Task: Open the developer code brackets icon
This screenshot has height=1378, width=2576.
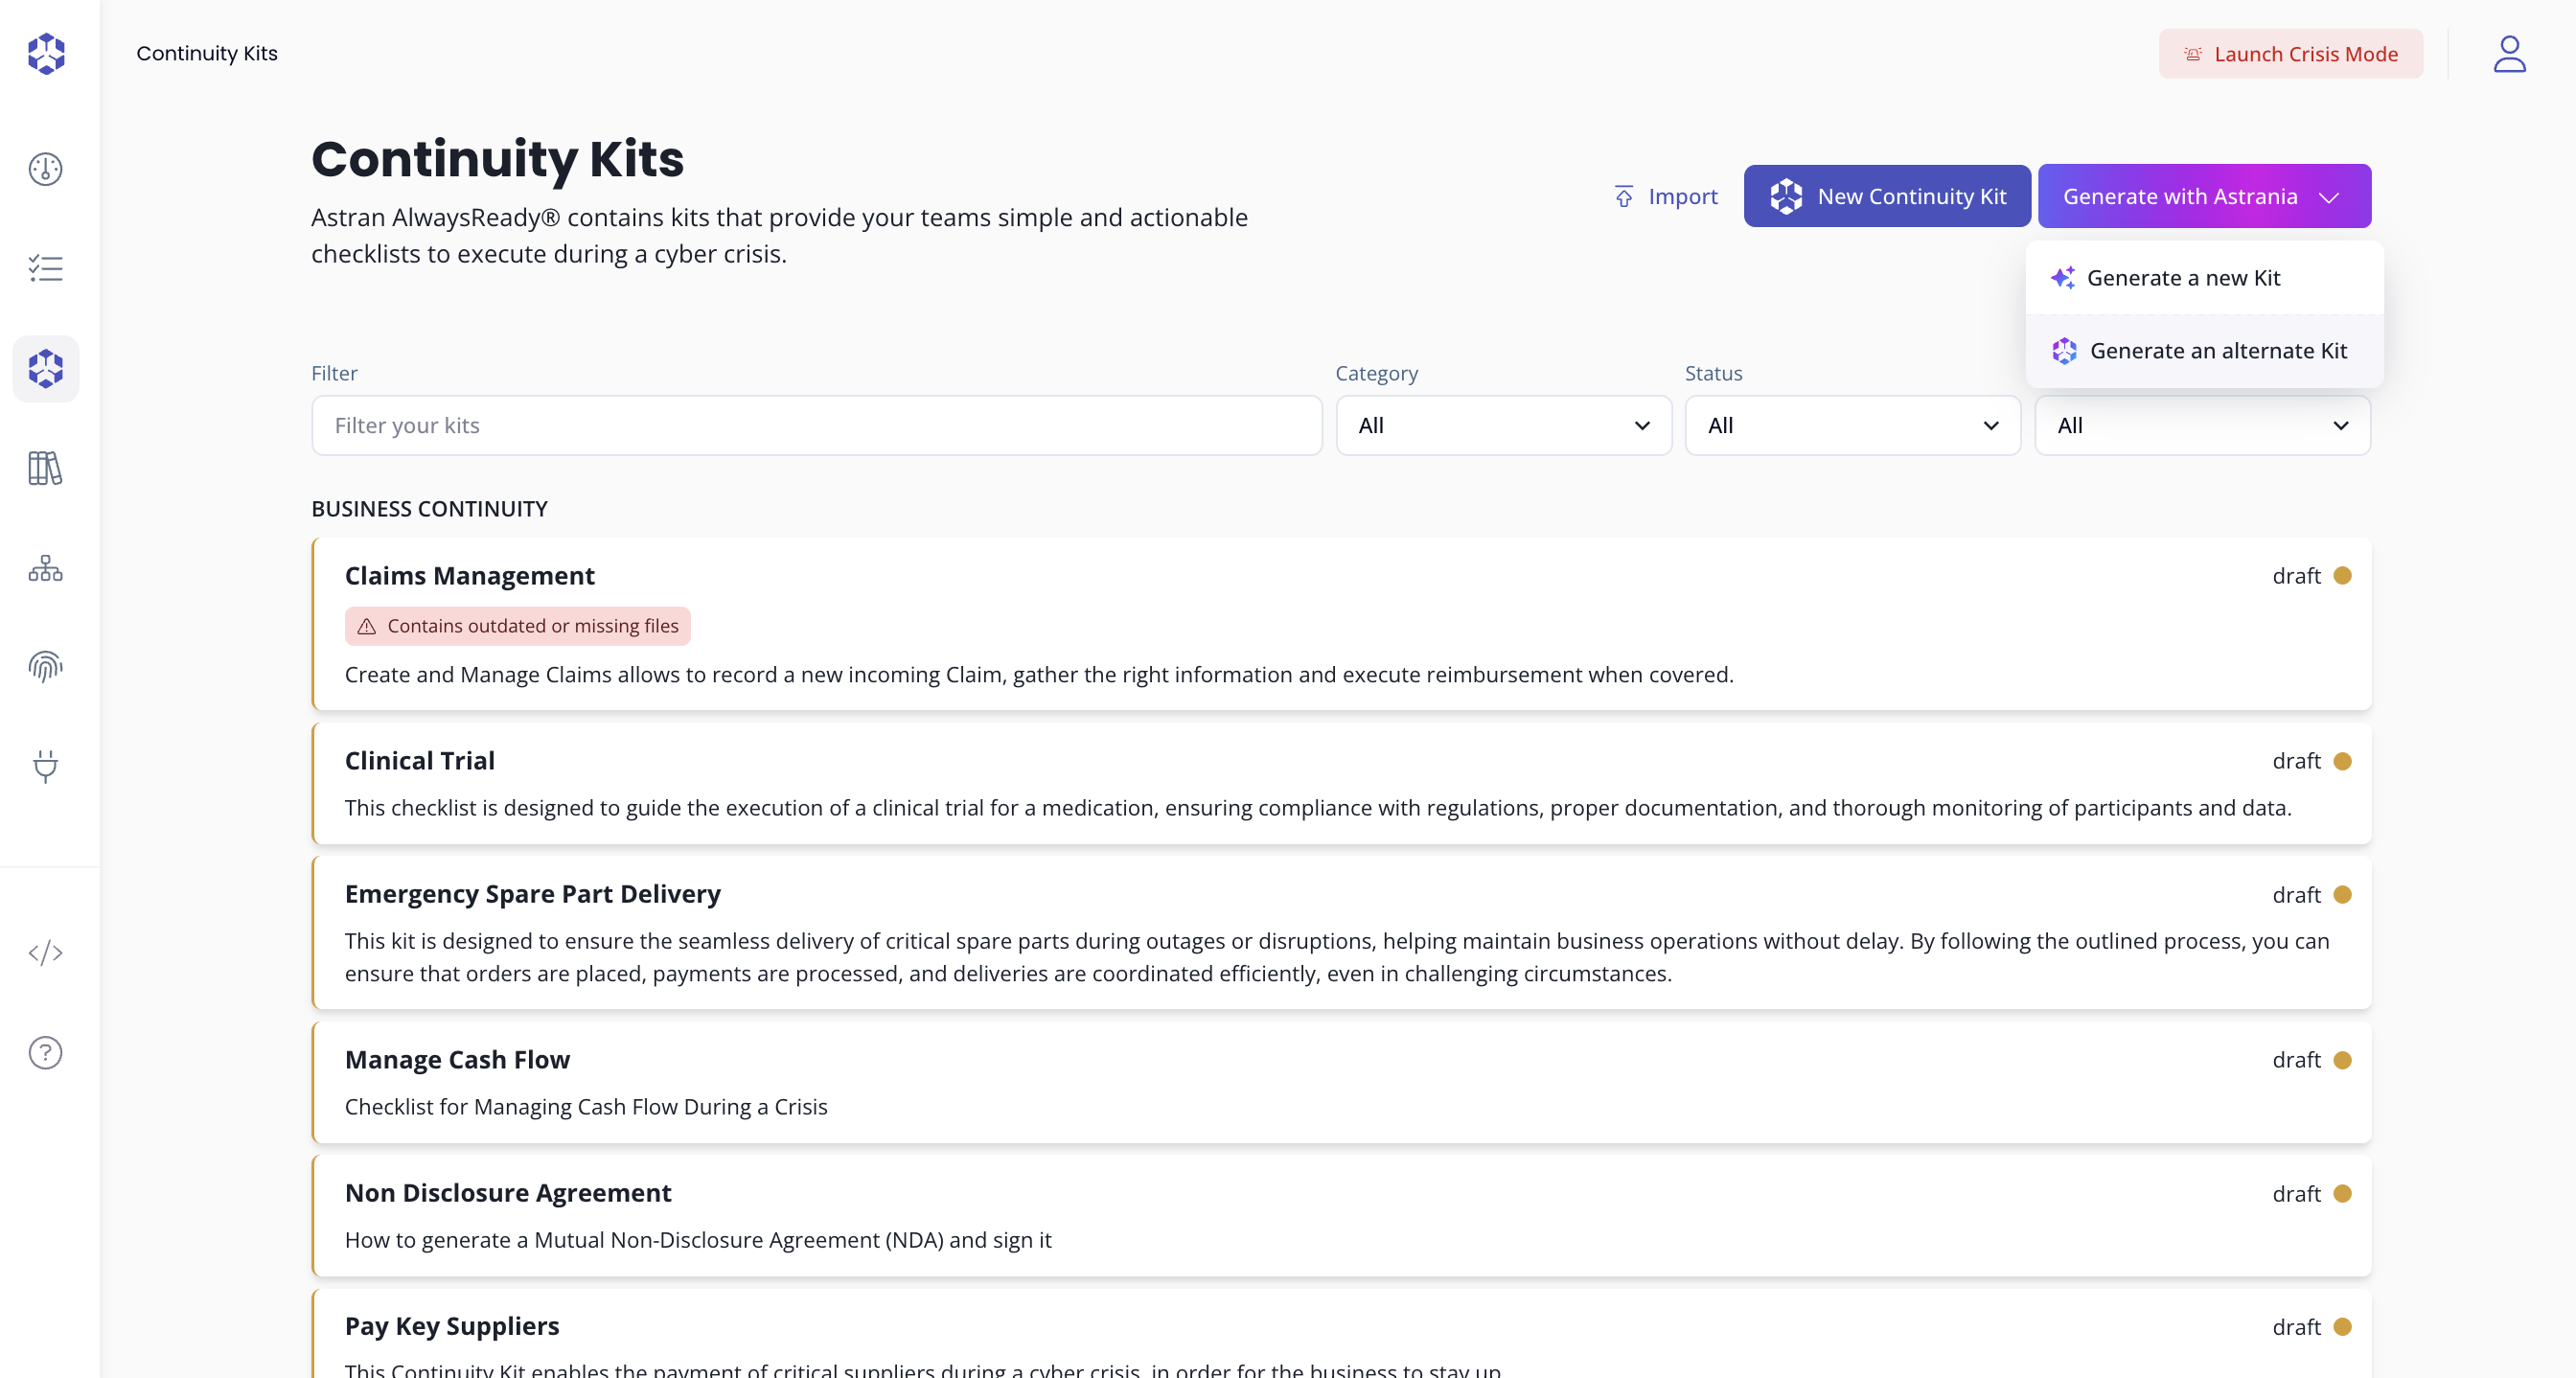Action: coord(46,953)
